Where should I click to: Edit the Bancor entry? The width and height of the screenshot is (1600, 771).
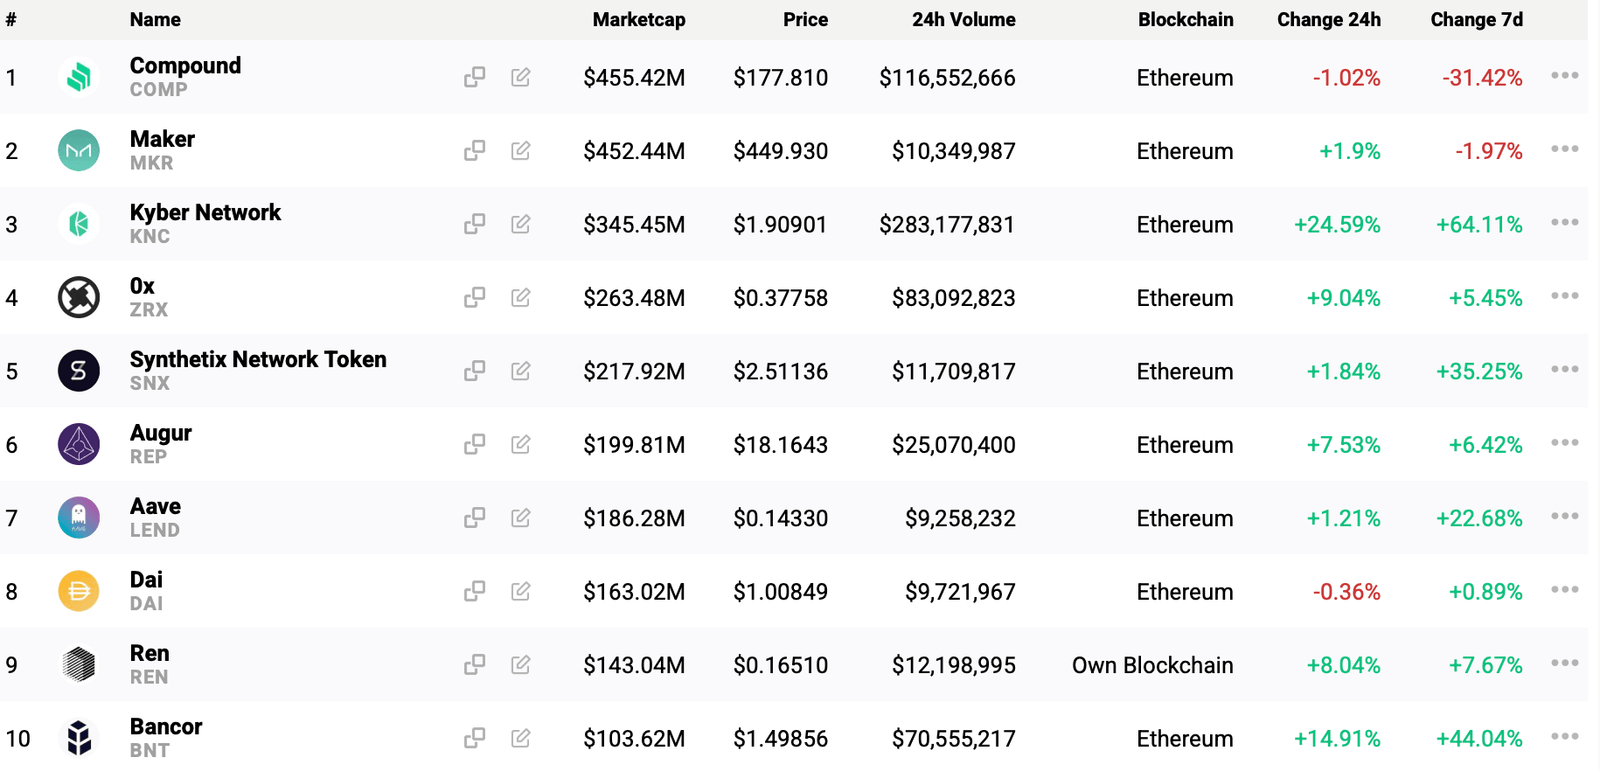(520, 738)
